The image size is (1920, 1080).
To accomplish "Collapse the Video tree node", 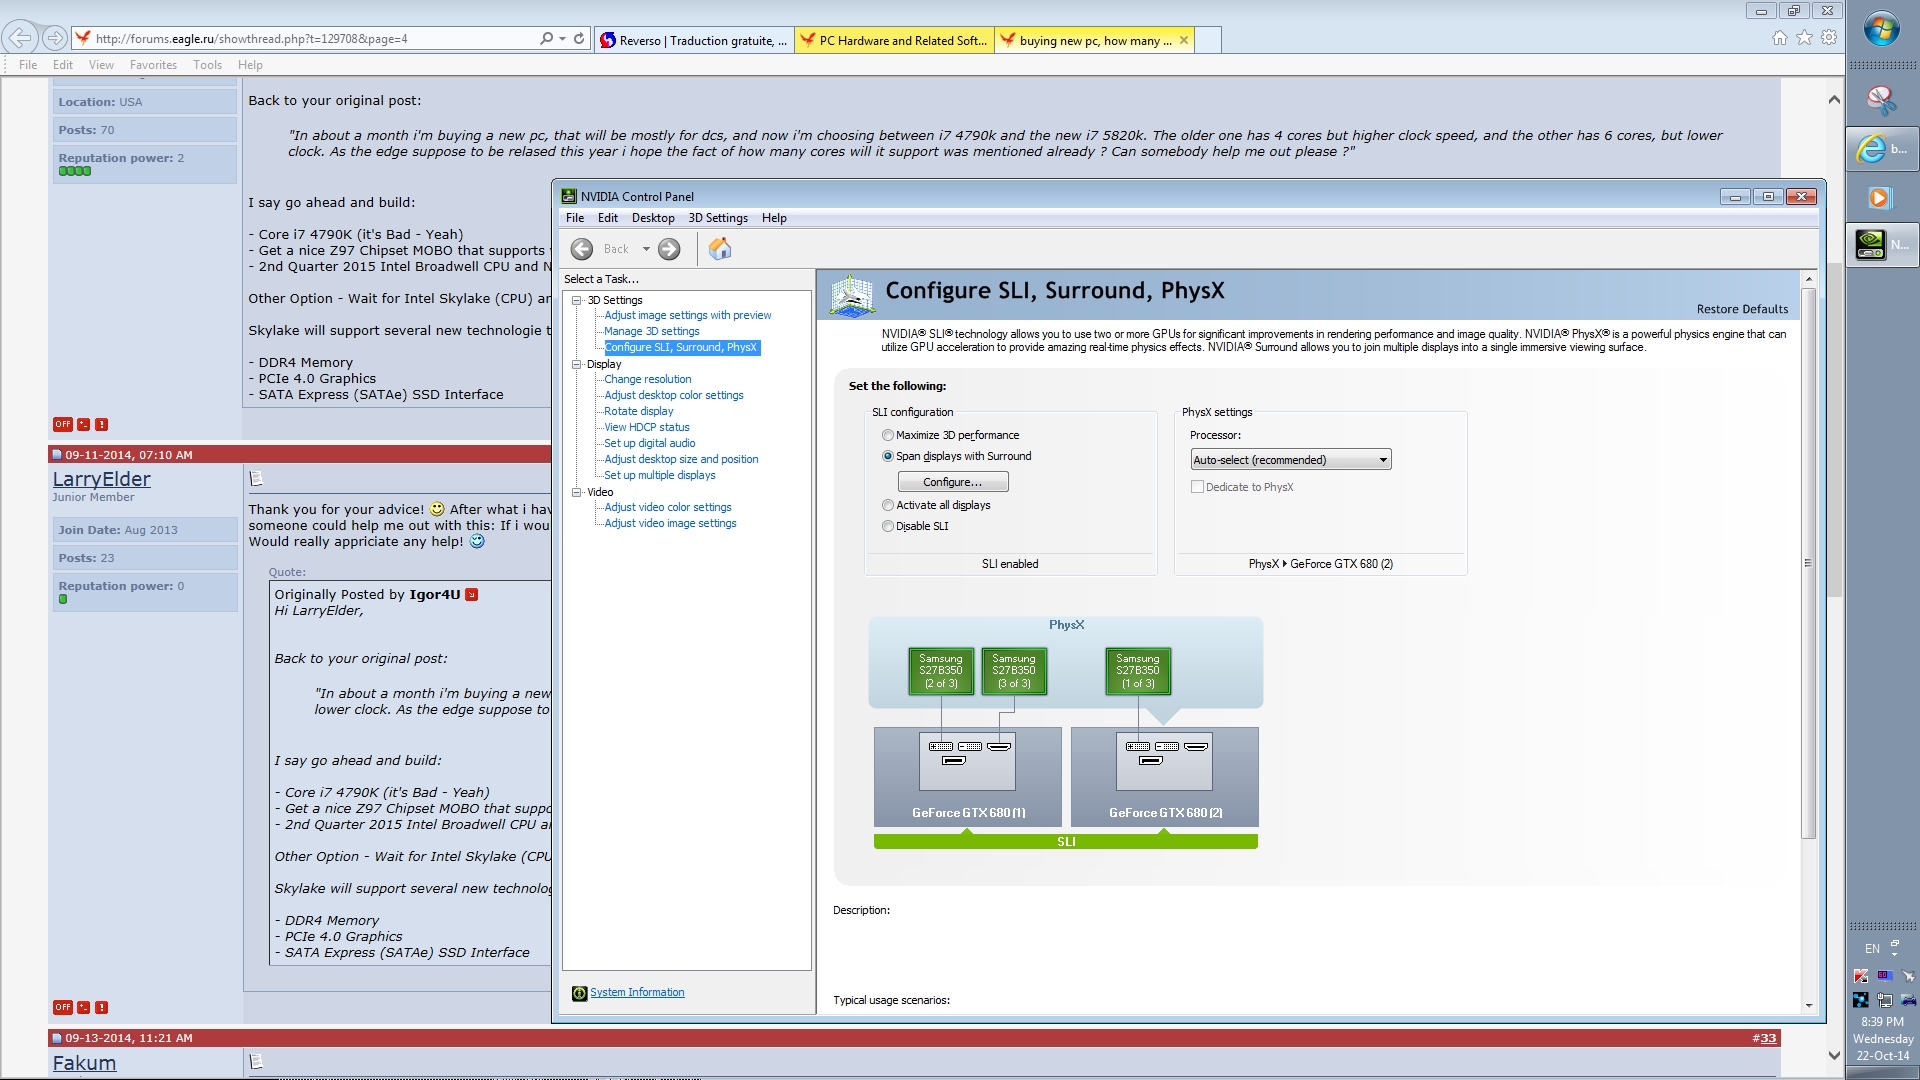I will [x=577, y=493].
